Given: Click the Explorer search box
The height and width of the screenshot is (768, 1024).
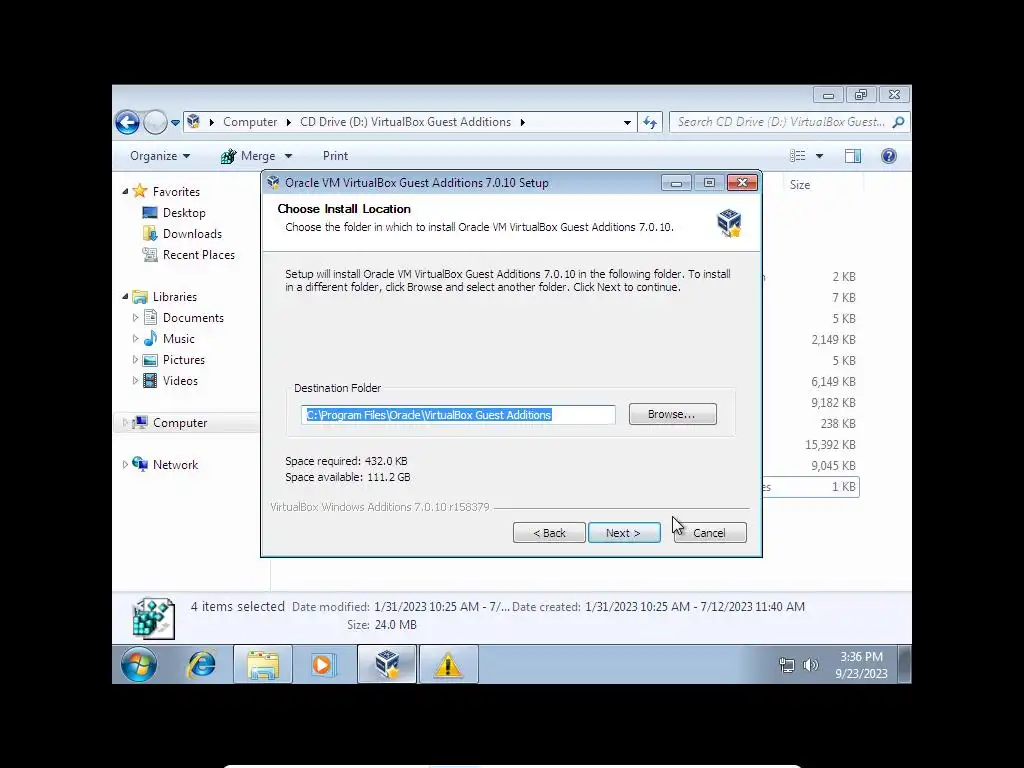Looking at the screenshot, I should [x=780, y=122].
